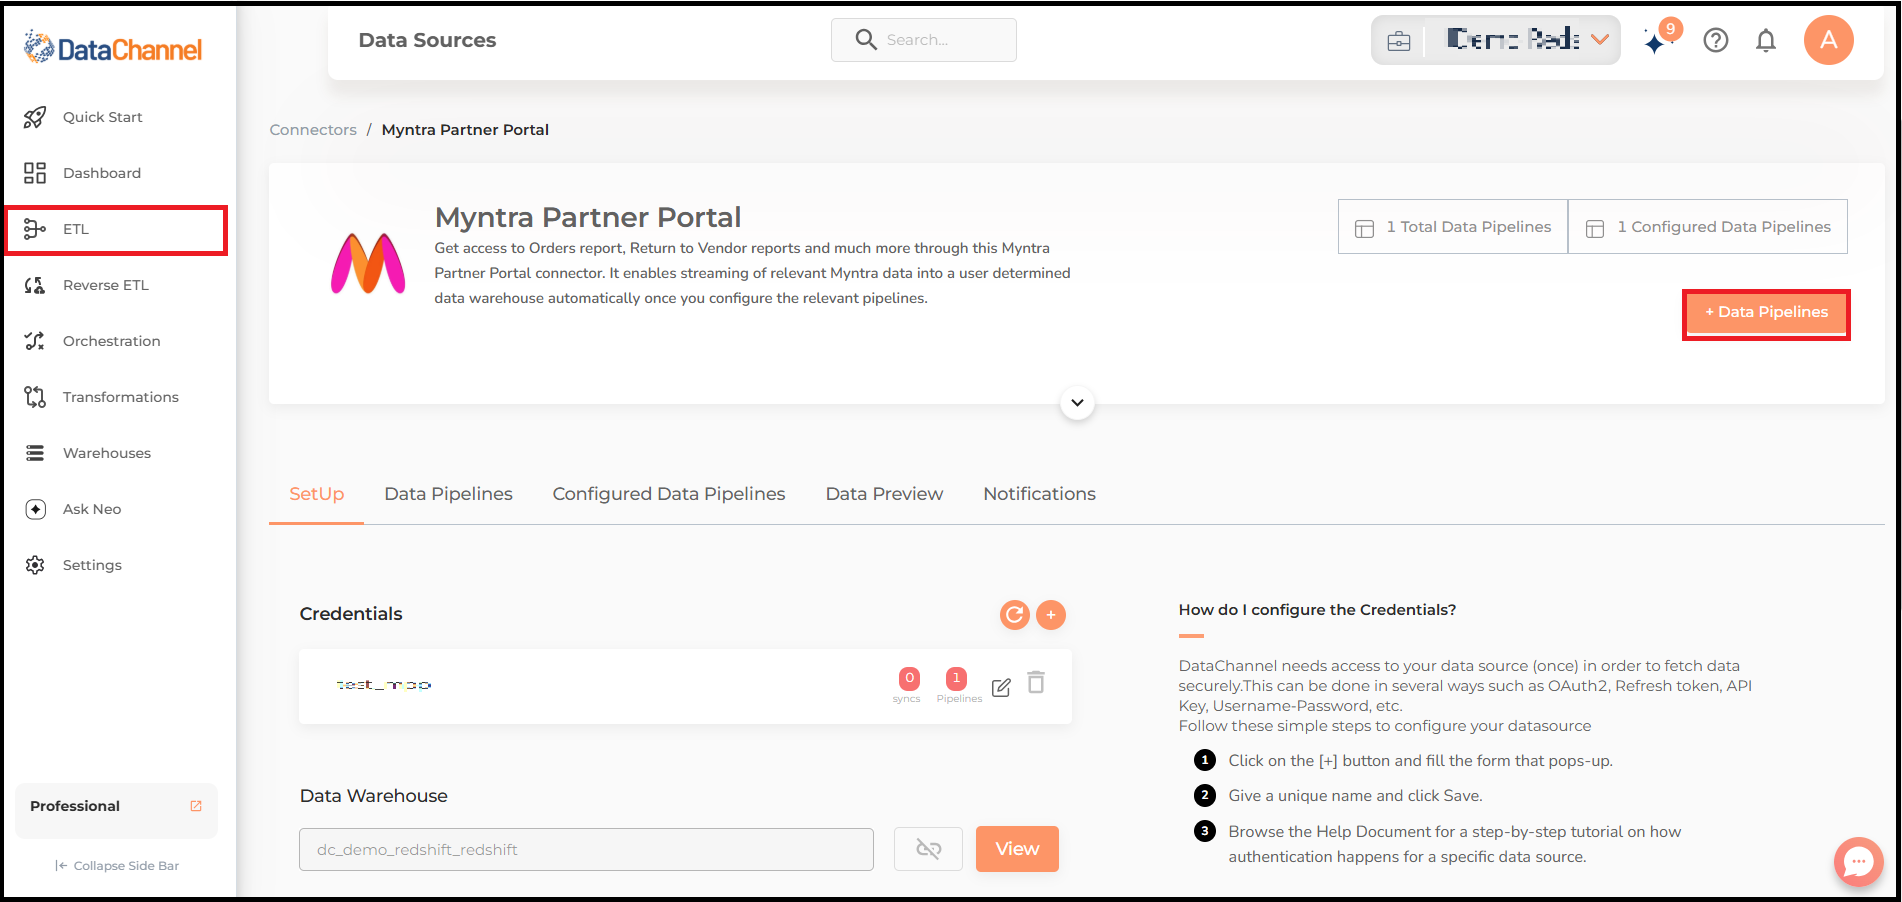1902x902 pixels.
Task: Click the Orchestration sidebar icon
Action: pos(35,341)
